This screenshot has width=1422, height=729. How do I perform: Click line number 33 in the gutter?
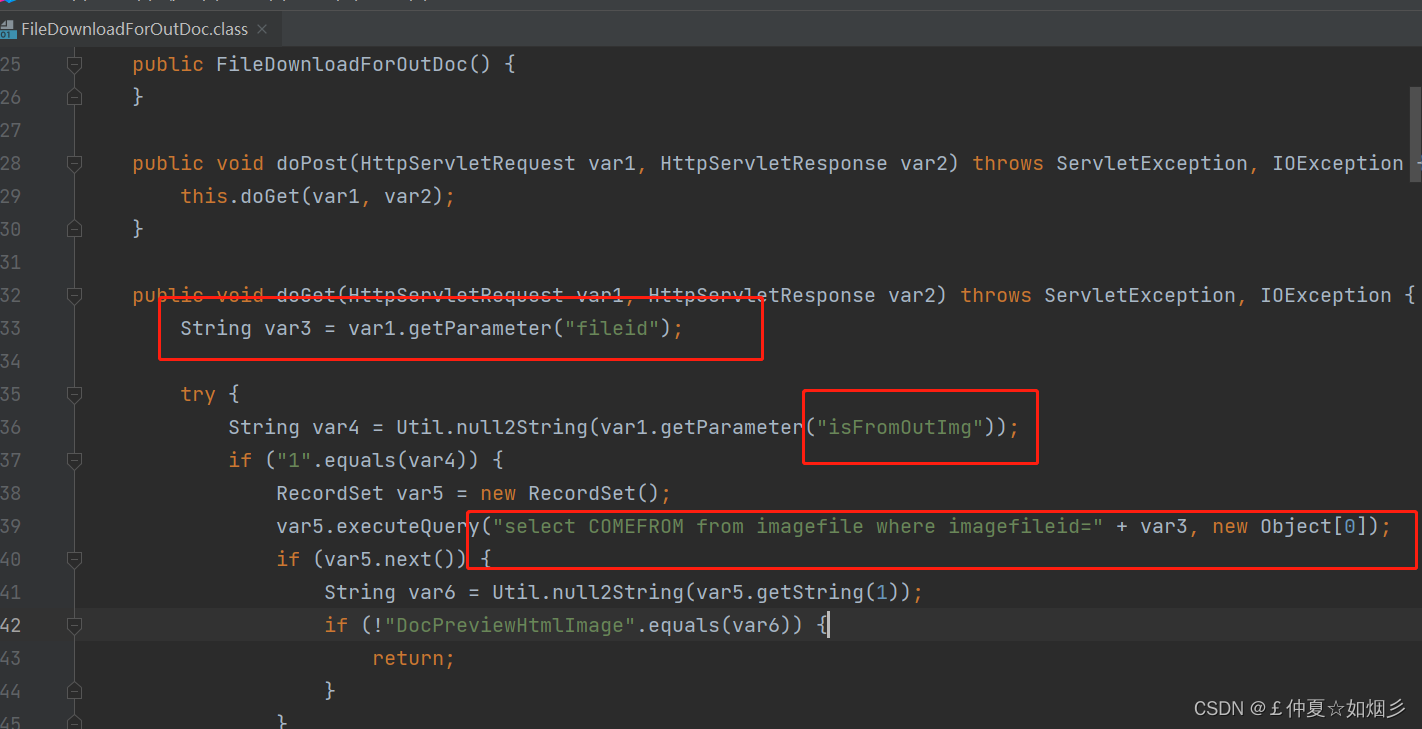(x=10, y=328)
